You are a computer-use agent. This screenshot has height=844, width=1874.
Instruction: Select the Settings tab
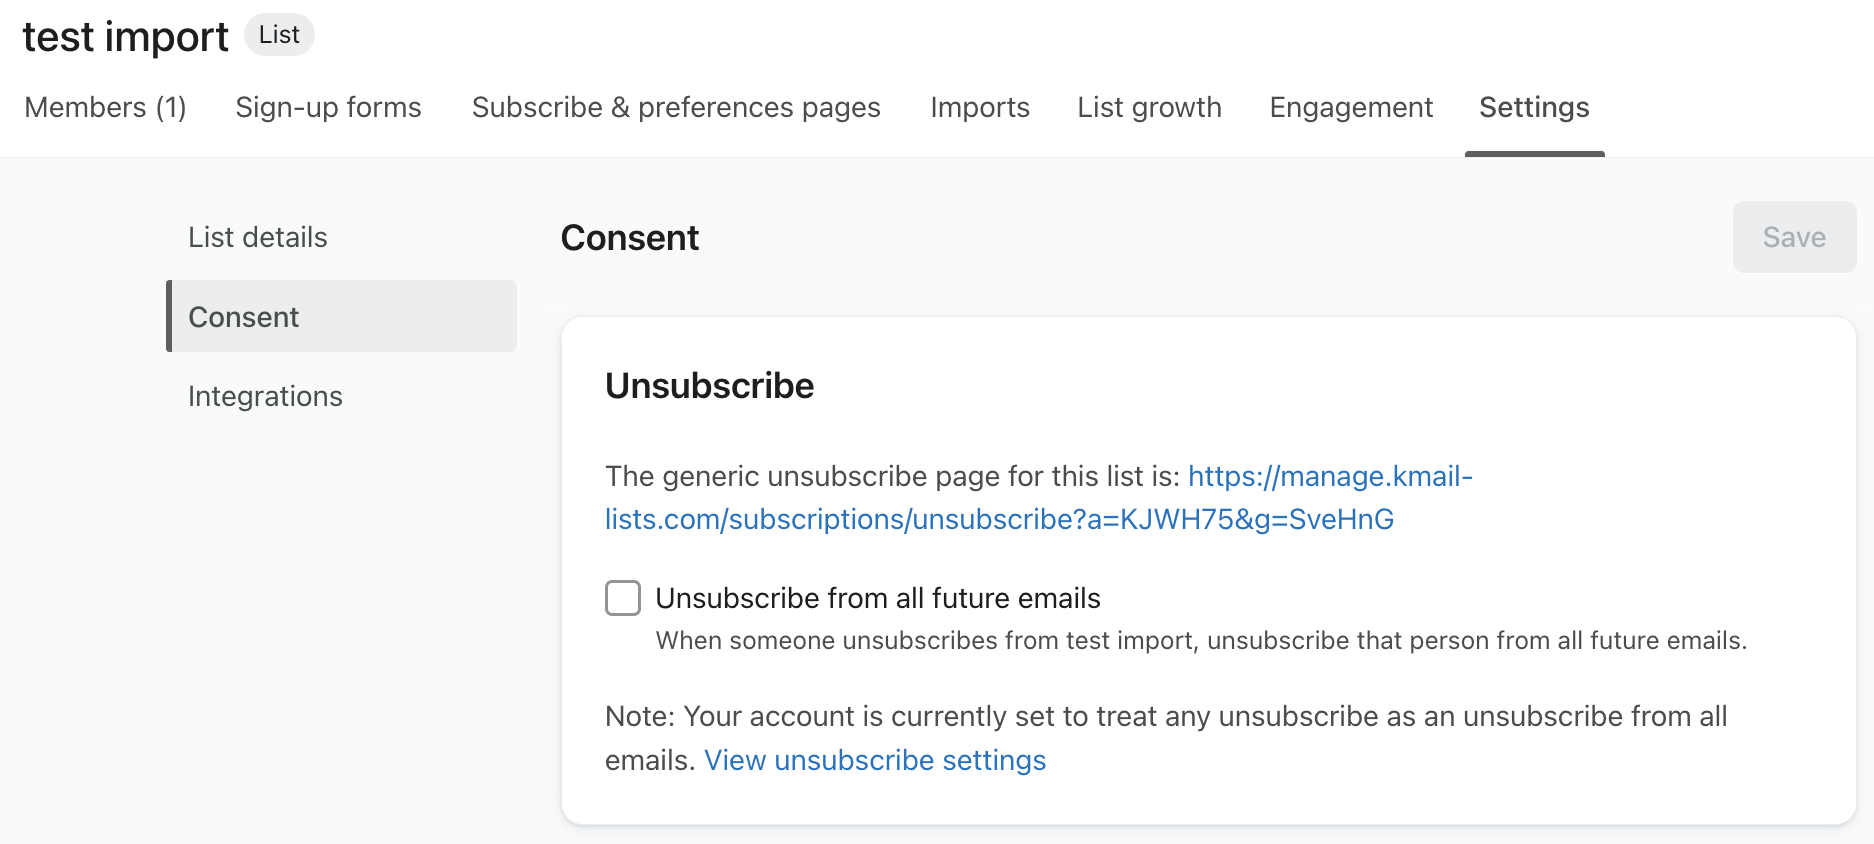(1533, 107)
